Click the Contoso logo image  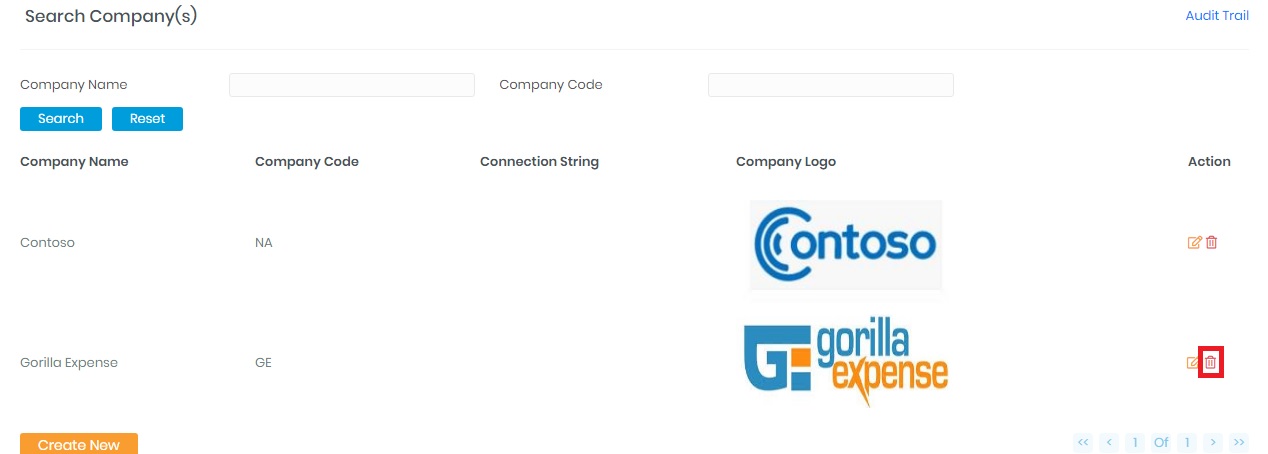pos(846,244)
